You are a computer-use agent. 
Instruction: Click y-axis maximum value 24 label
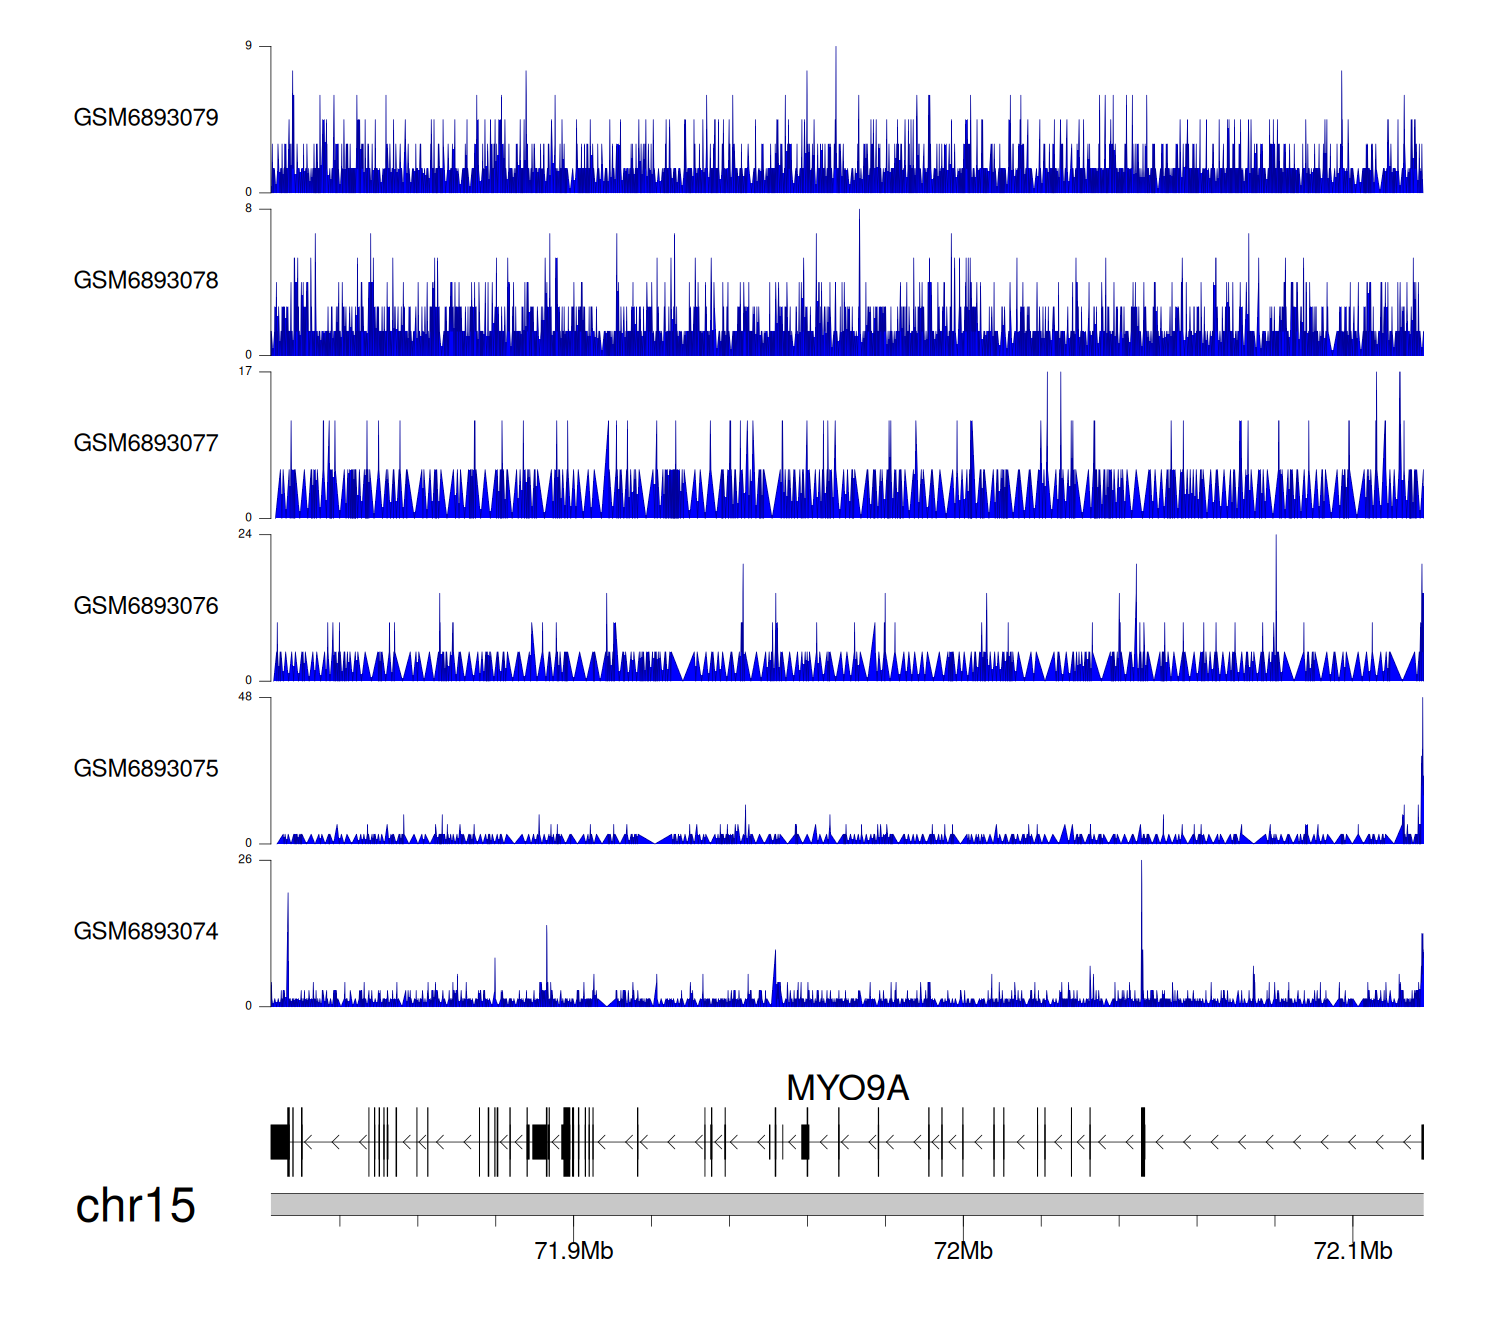coord(245,534)
